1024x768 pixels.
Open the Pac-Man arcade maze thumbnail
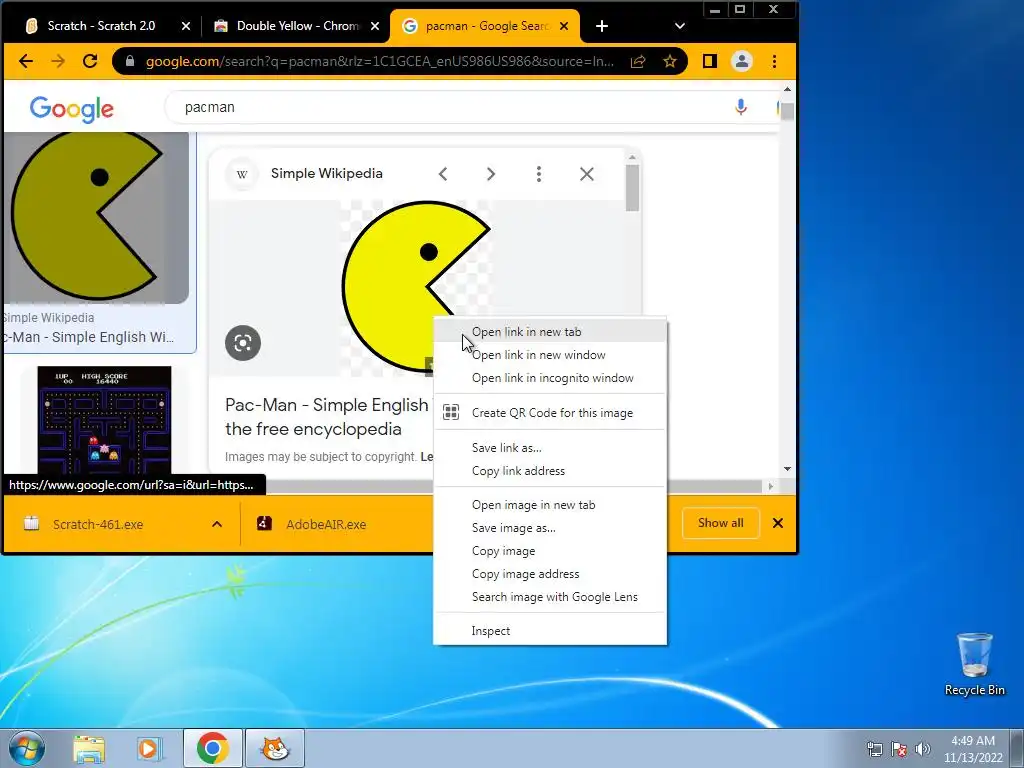[x=104, y=420]
